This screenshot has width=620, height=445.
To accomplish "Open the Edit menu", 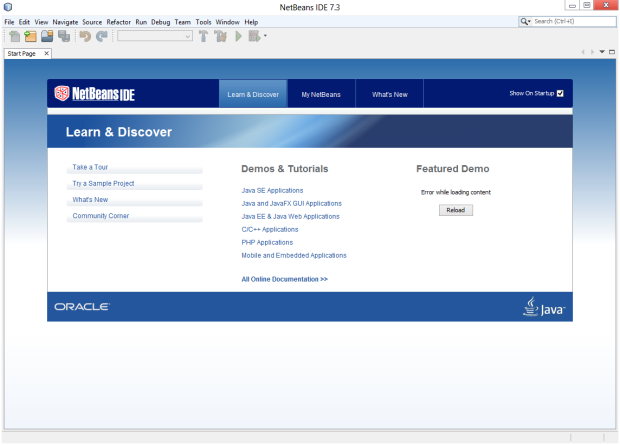I will (x=24, y=22).
